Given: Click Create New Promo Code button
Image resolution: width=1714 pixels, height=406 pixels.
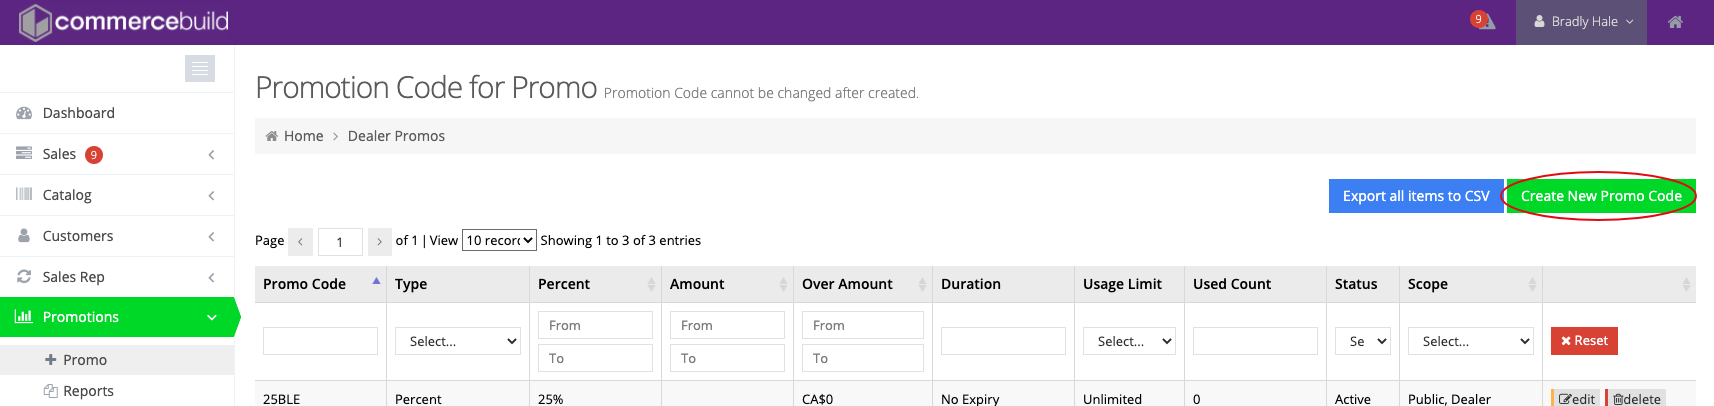Looking at the screenshot, I should point(1600,196).
